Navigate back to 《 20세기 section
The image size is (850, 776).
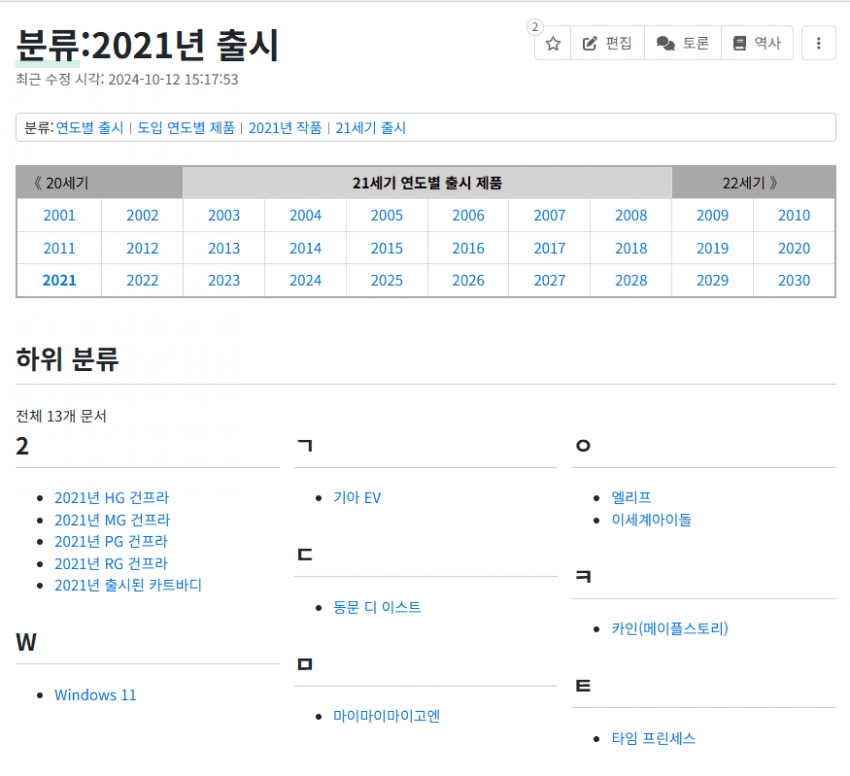[x=60, y=182]
